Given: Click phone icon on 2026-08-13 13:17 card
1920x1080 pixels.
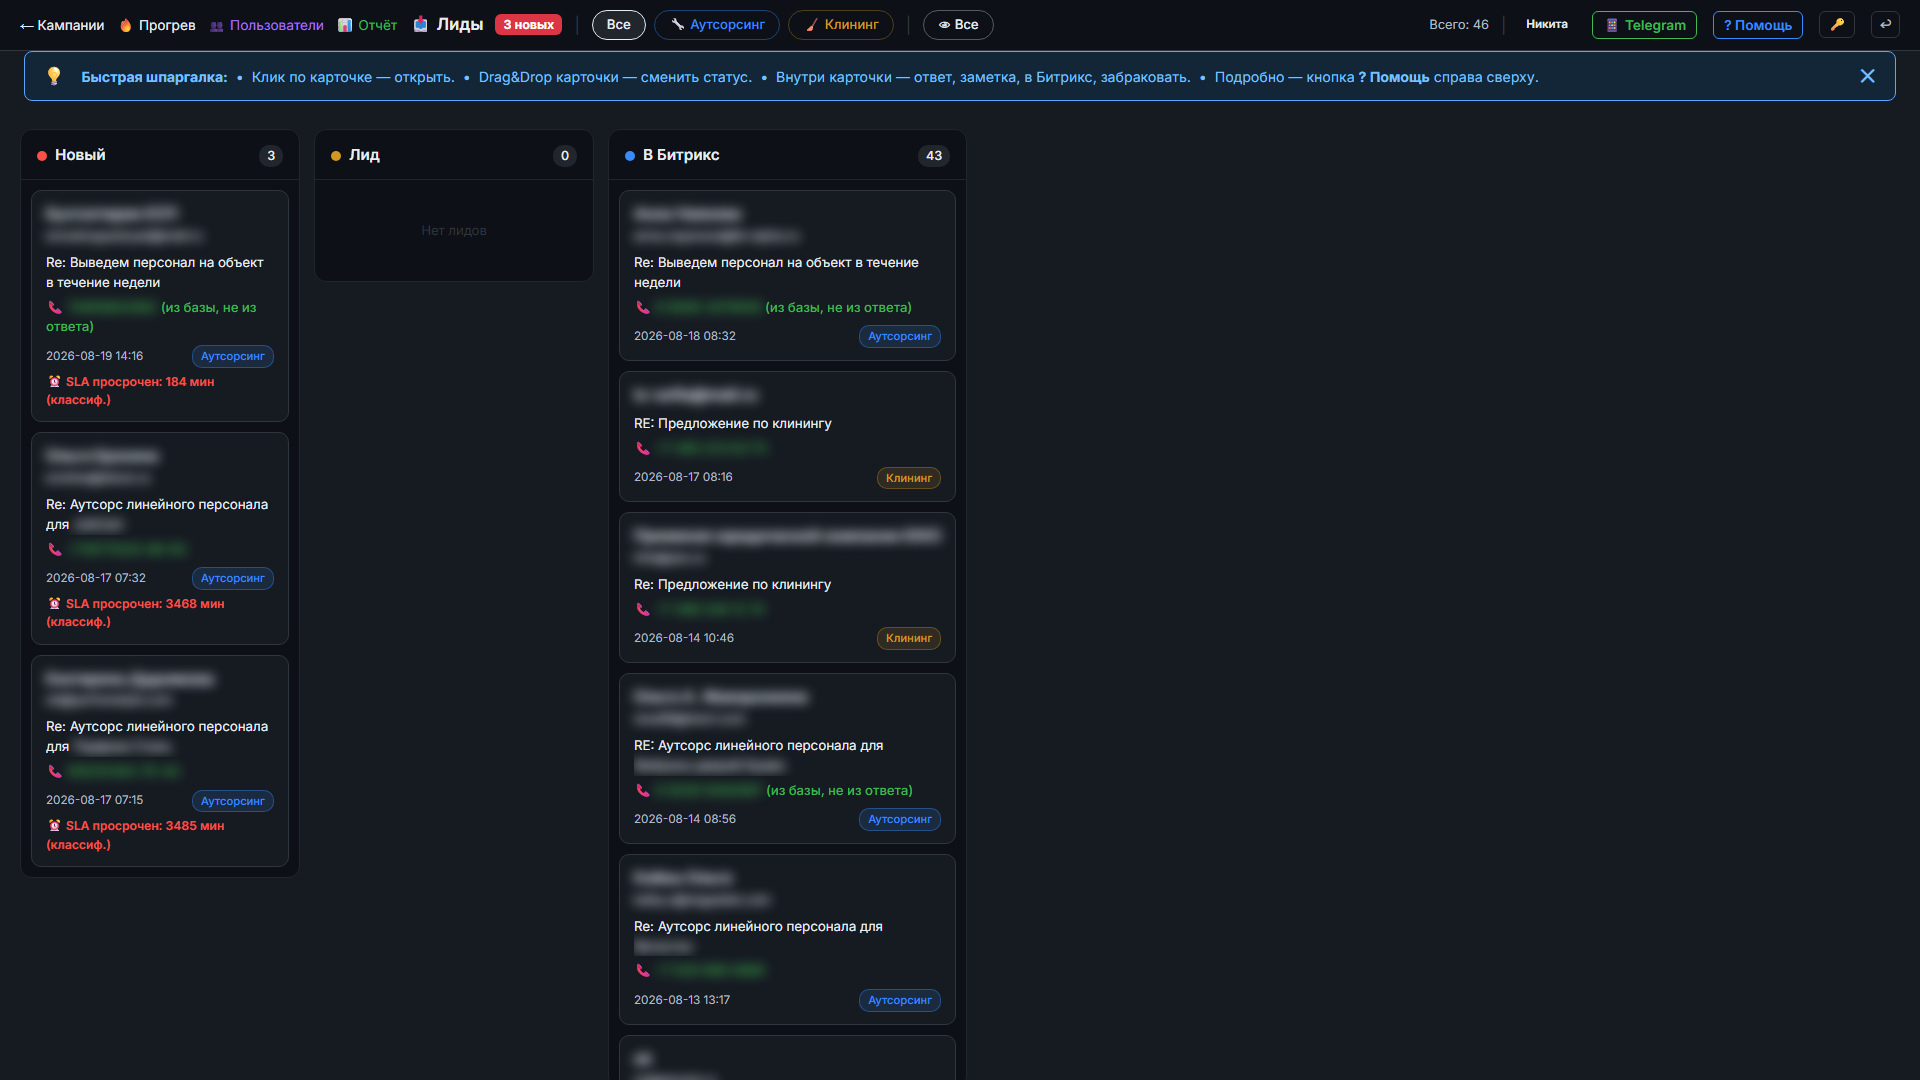Looking at the screenshot, I should 643,971.
